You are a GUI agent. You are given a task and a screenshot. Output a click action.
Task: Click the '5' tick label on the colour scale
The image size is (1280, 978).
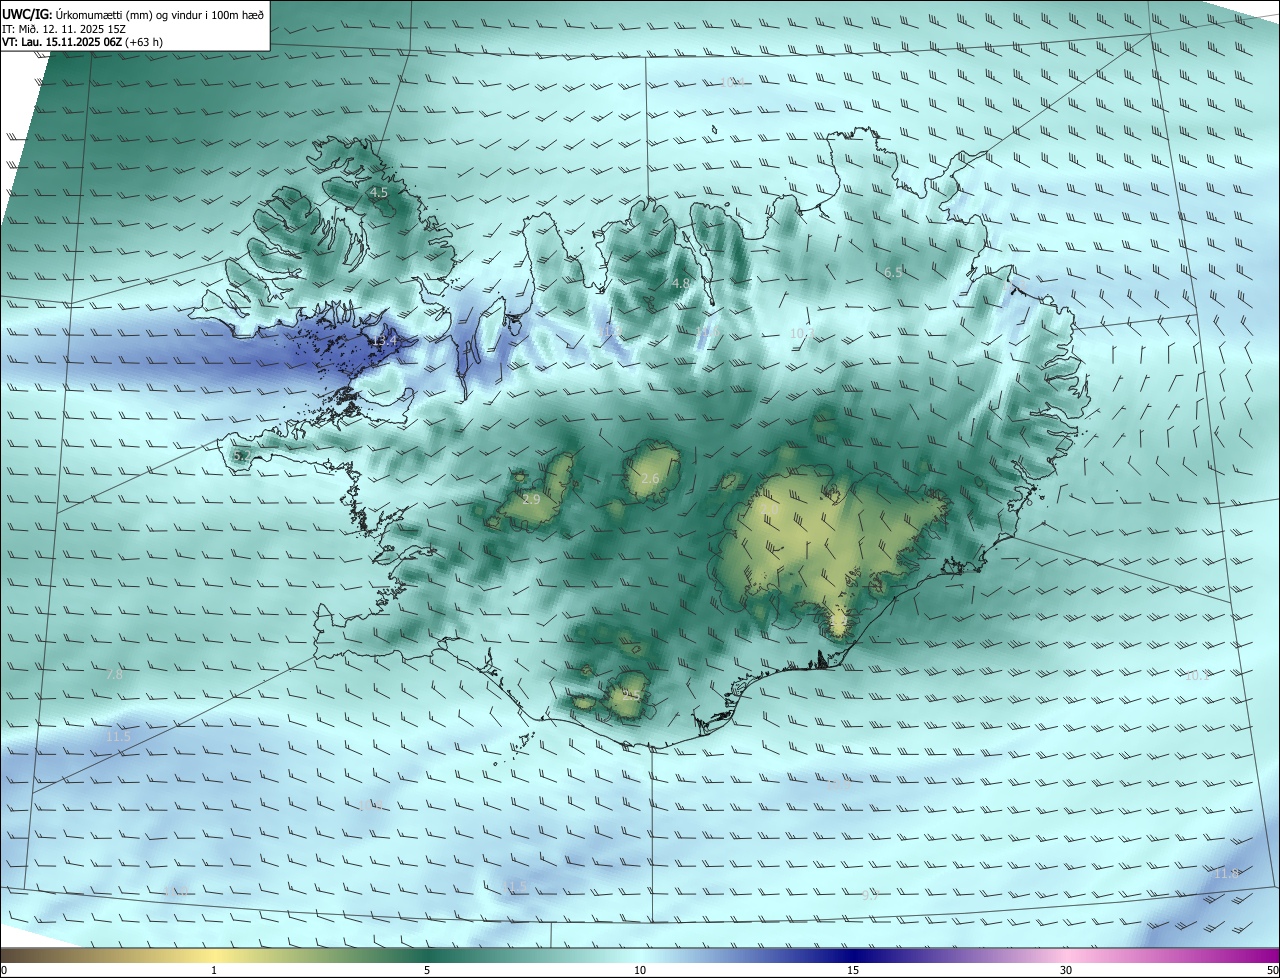(x=427, y=971)
